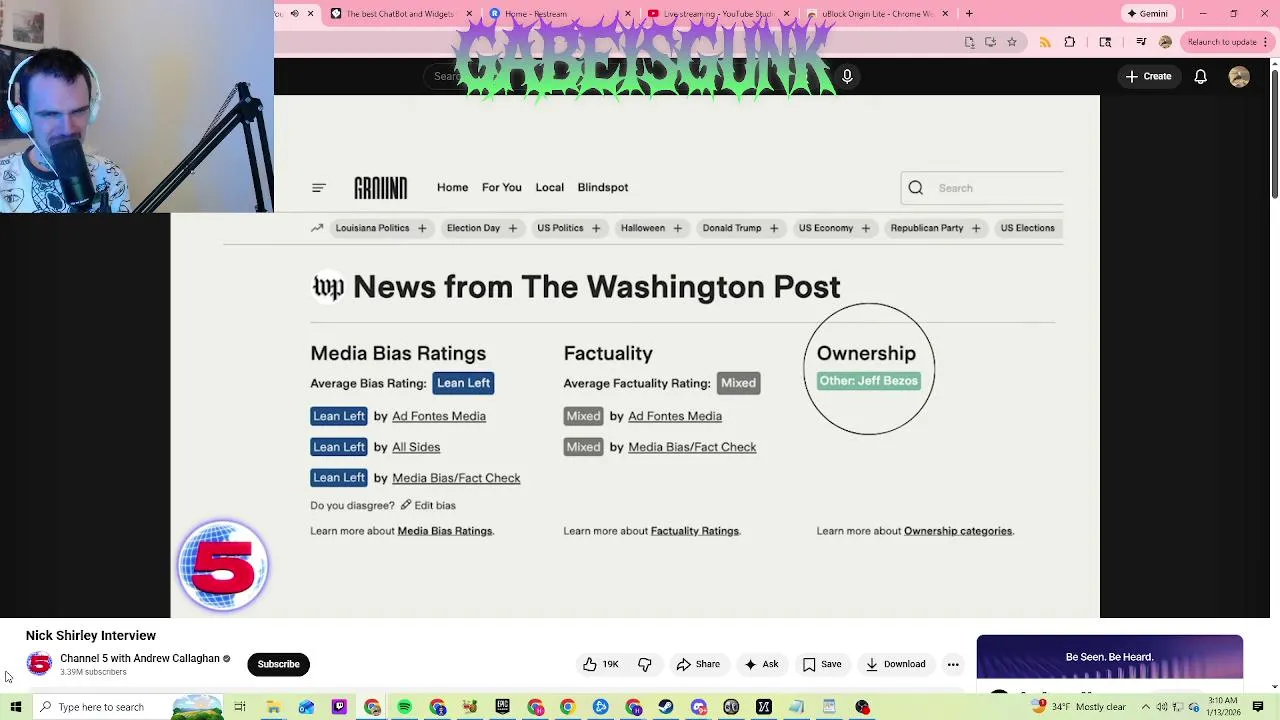Open Twitch app from the taskbar

point(339,707)
